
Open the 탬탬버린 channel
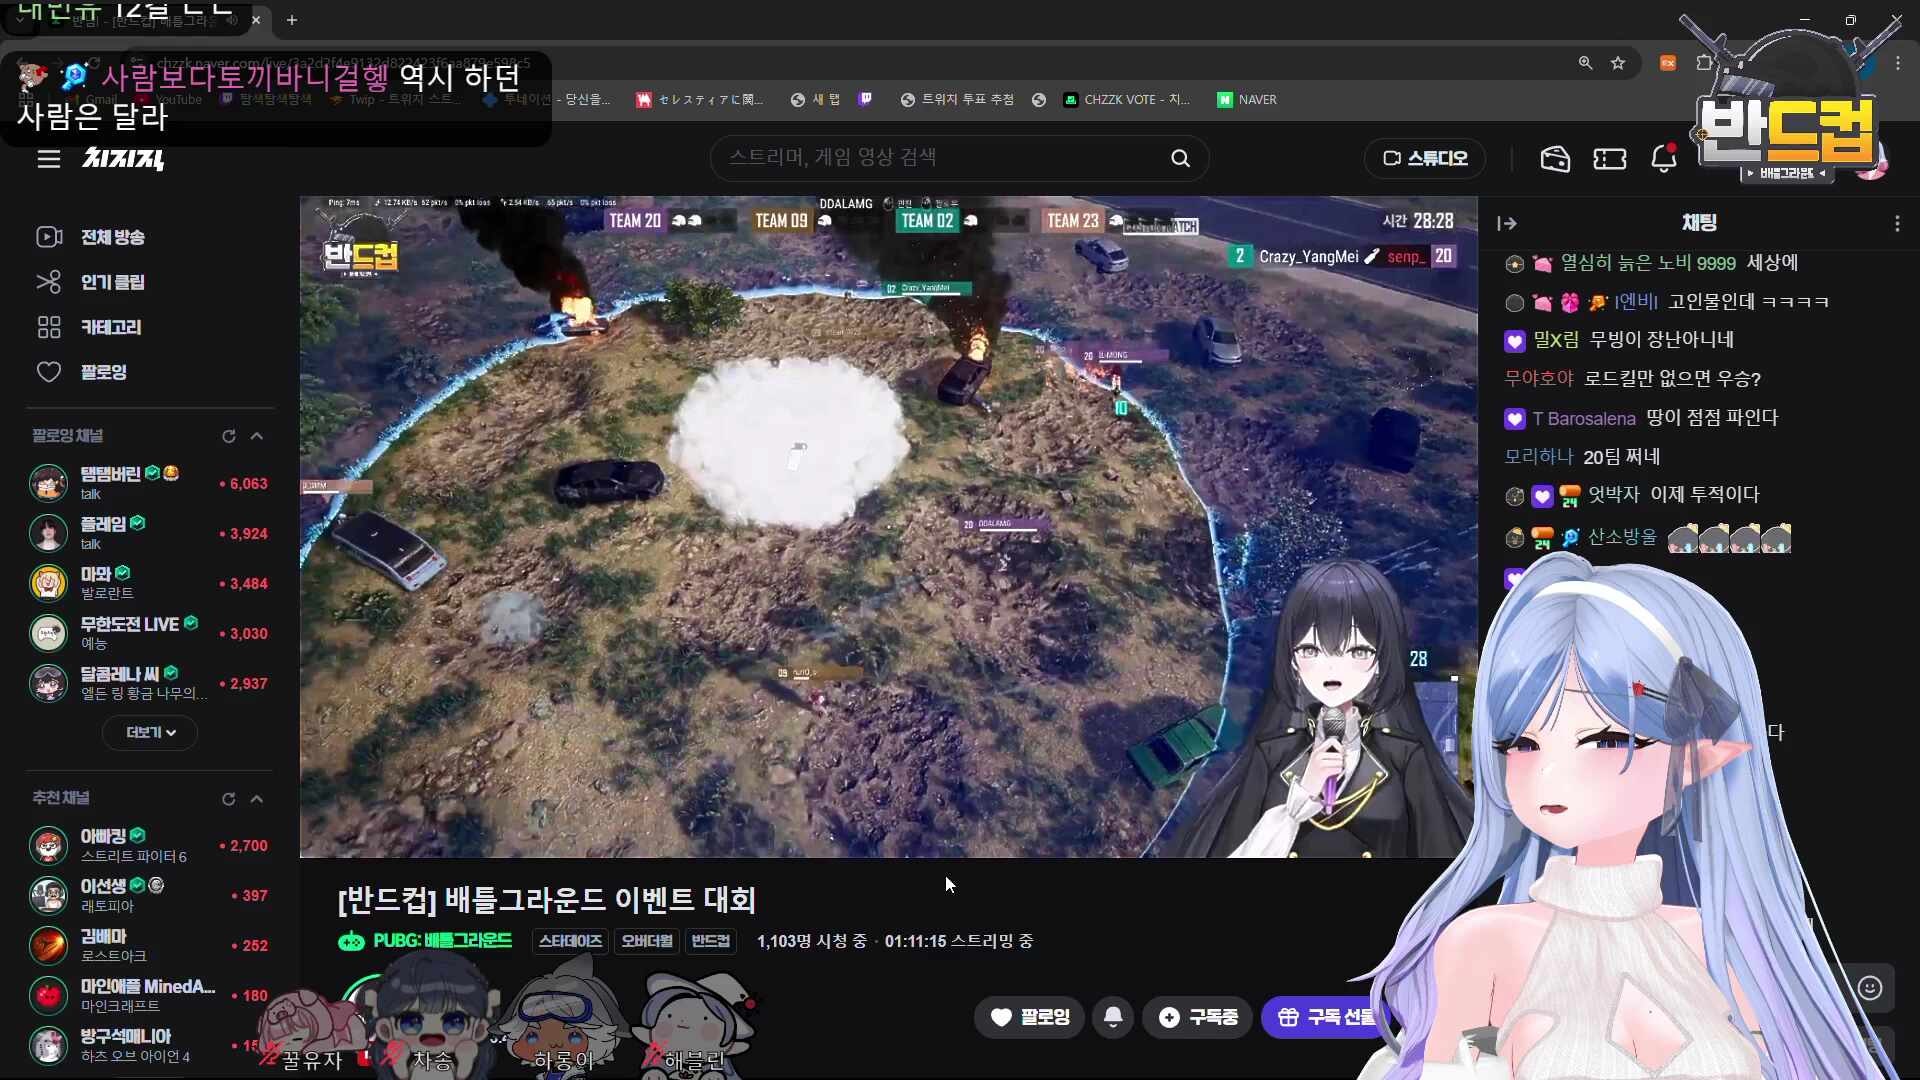click(x=150, y=483)
